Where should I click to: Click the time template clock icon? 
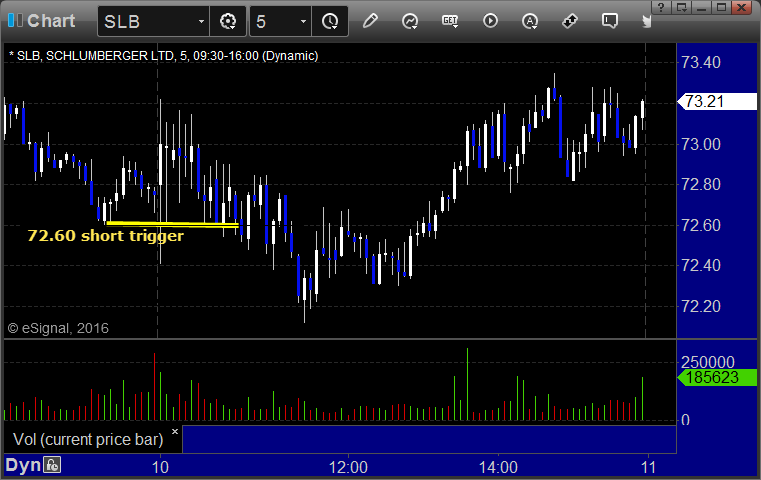[330, 21]
